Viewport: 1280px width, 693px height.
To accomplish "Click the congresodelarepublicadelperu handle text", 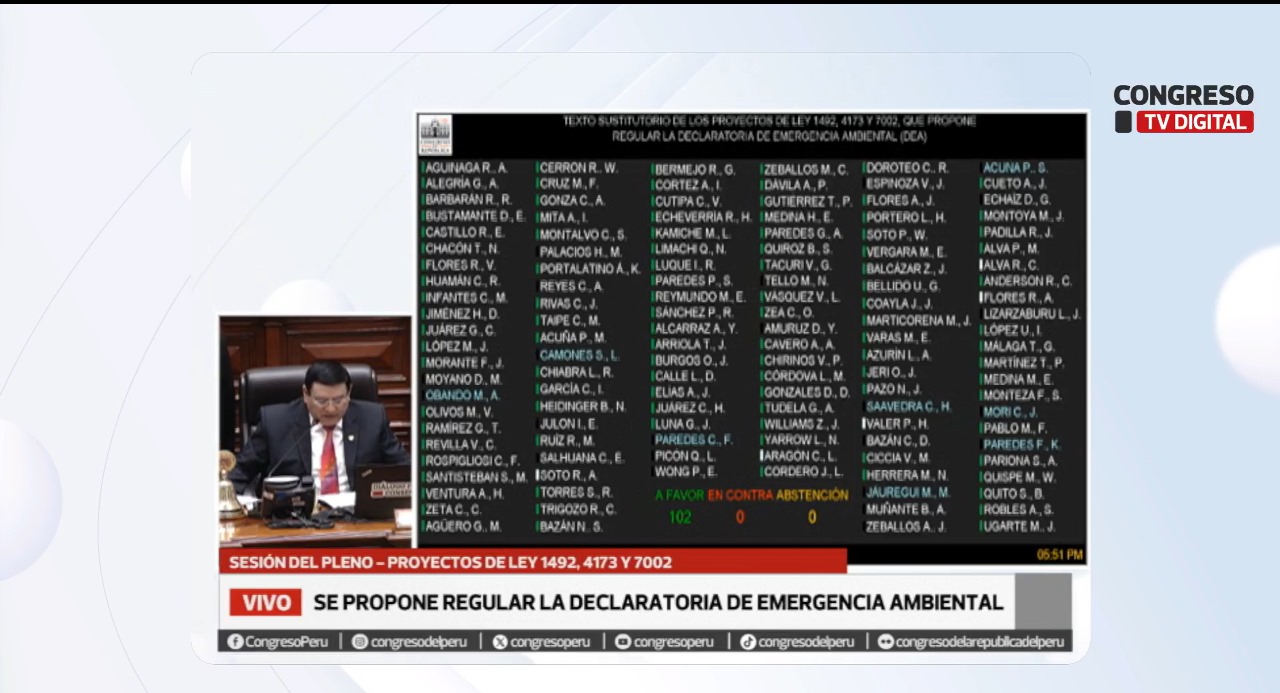I will [x=979, y=642].
